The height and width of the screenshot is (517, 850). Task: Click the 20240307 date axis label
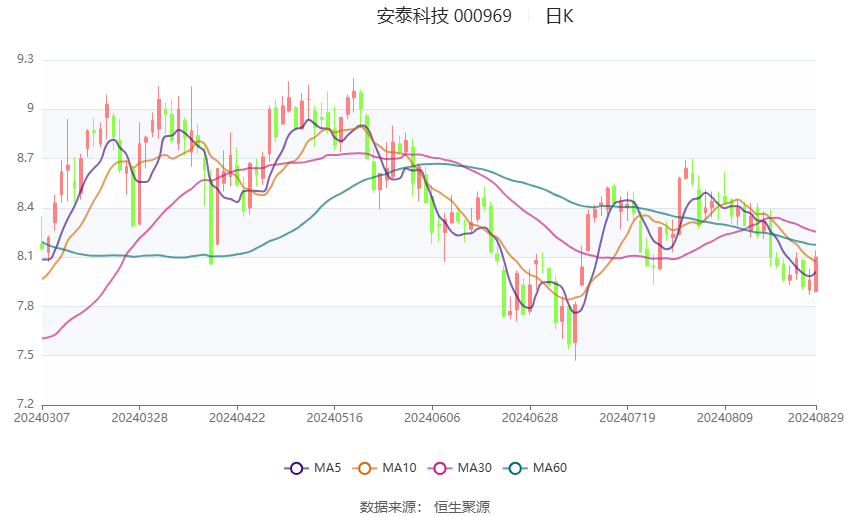click(x=42, y=418)
